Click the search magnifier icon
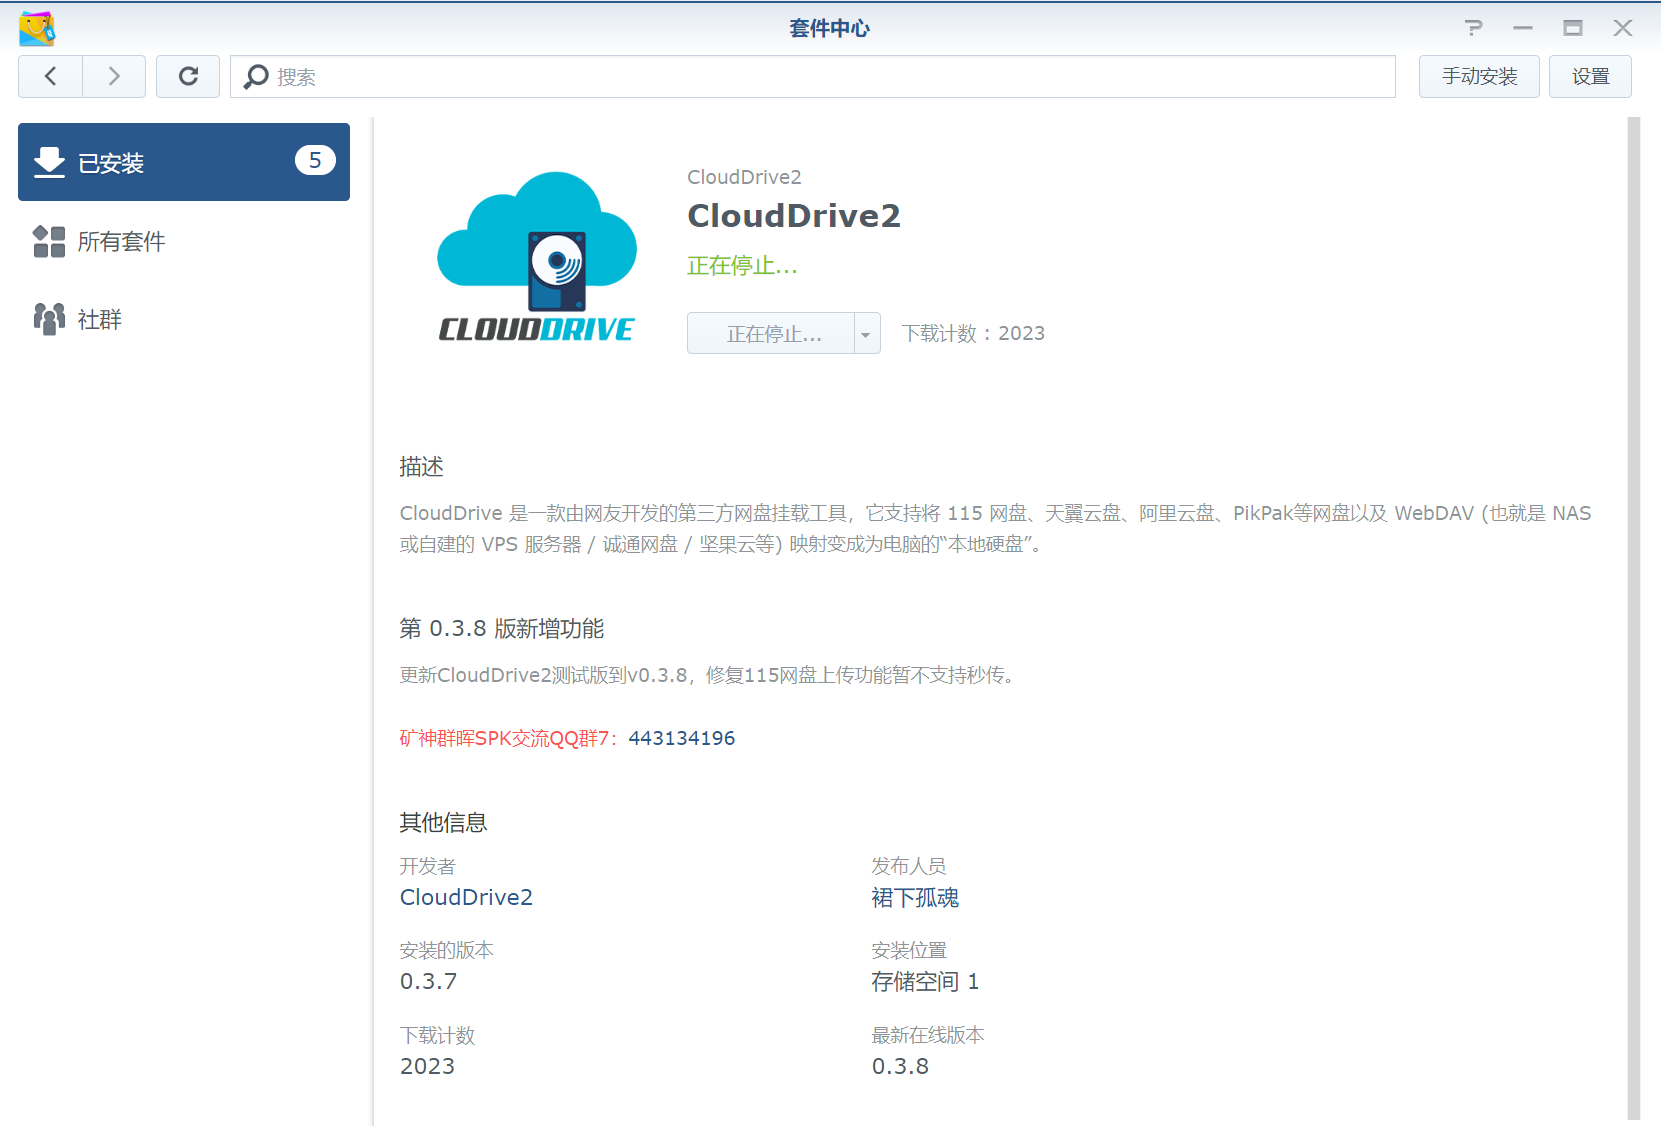Image resolution: width=1661 pixels, height=1126 pixels. point(256,77)
